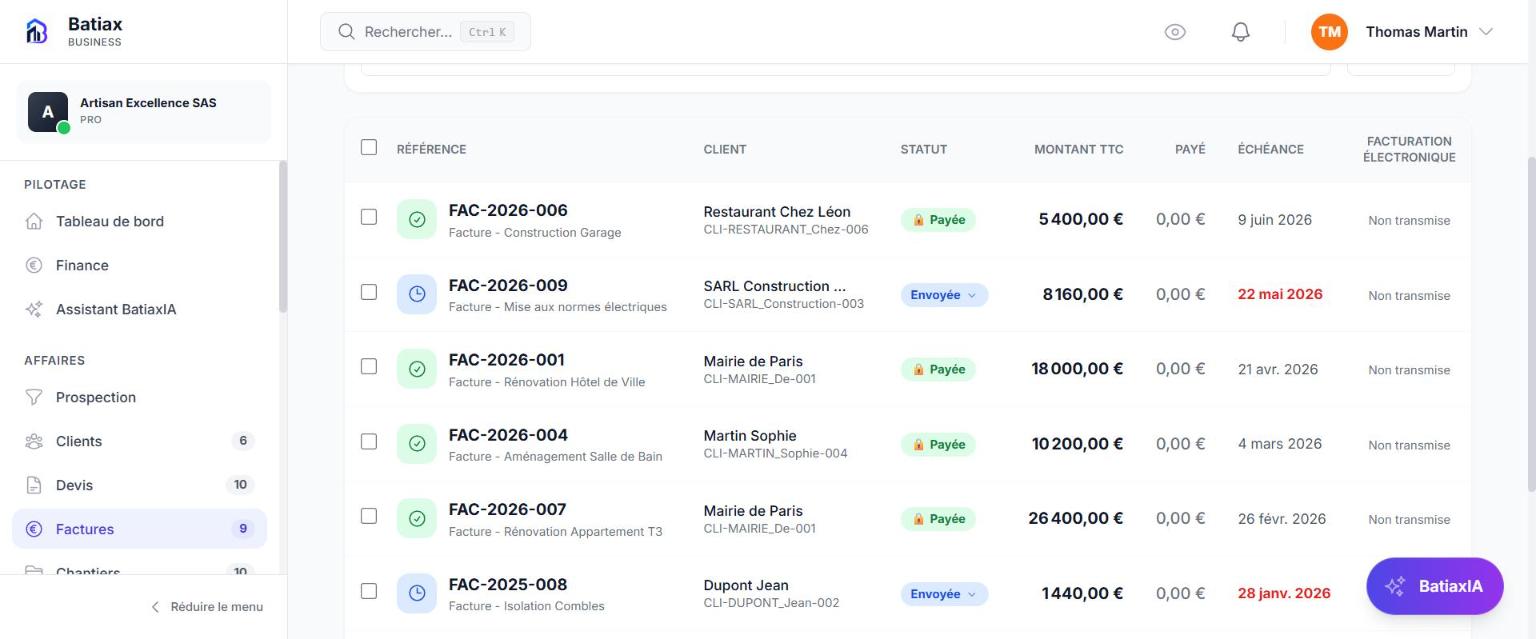This screenshot has height=639, width=1536.
Task: Collapse the sidebar with Réduire le menu
Action: click(x=207, y=607)
